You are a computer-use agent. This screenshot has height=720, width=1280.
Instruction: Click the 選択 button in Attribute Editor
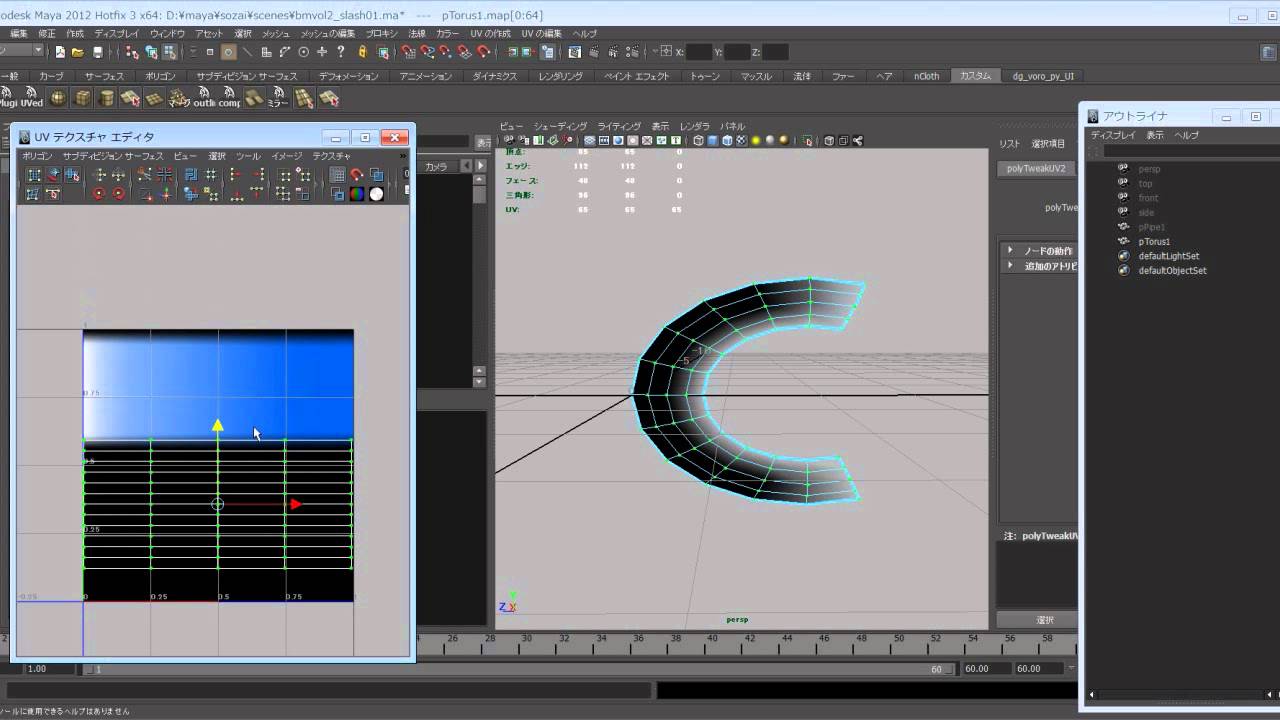point(1044,620)
